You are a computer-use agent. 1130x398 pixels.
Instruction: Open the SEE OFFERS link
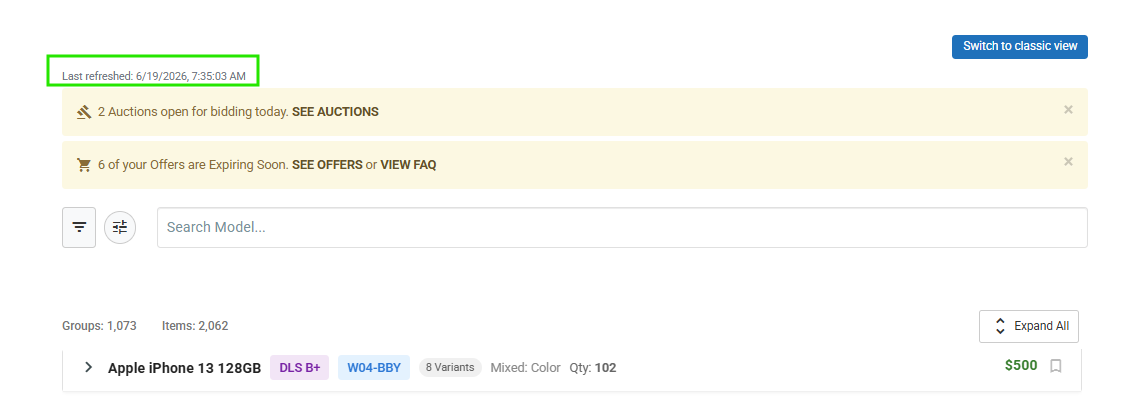[327, 165]
